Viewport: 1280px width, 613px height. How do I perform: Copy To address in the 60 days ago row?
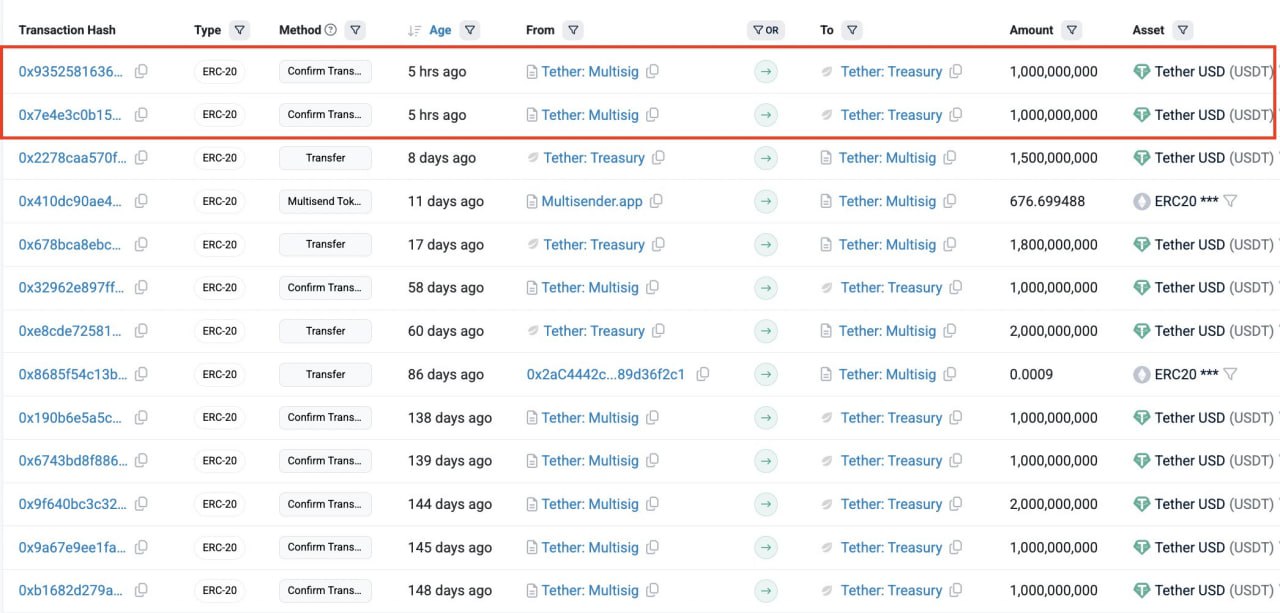[x=950, y=331]
